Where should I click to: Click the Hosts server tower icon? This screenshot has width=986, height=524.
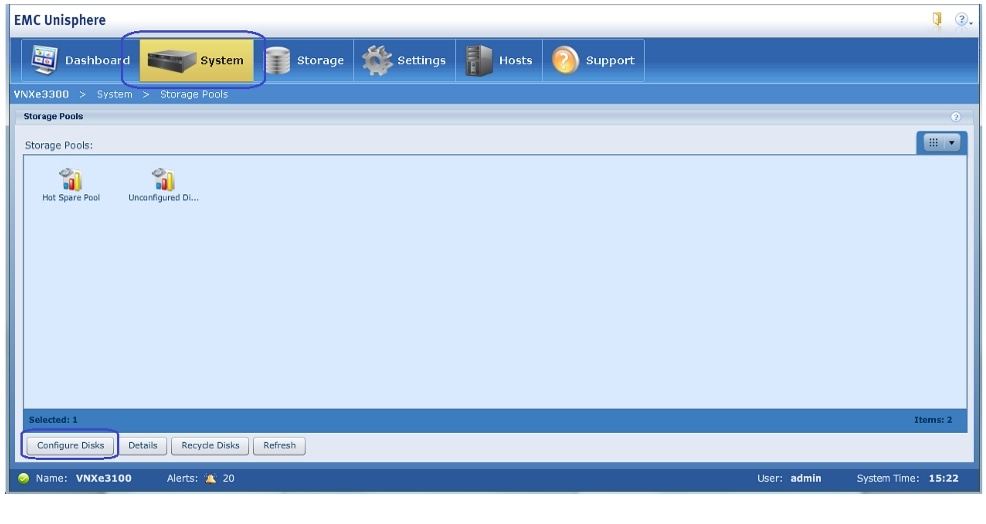pos(479,60)
